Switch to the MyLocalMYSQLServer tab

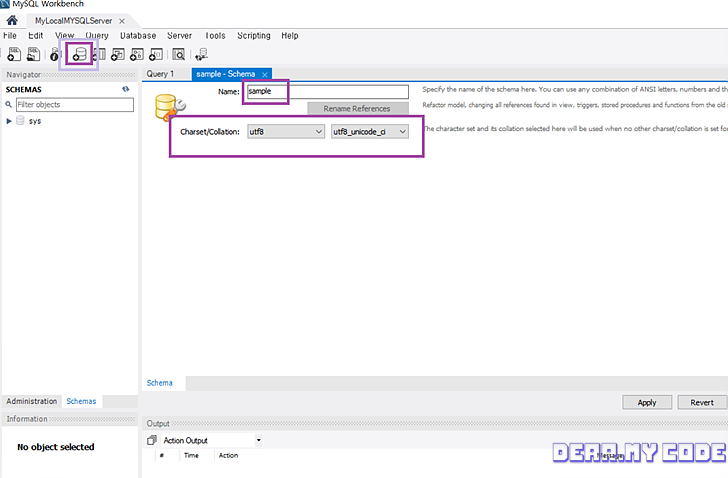click(73, 21)
